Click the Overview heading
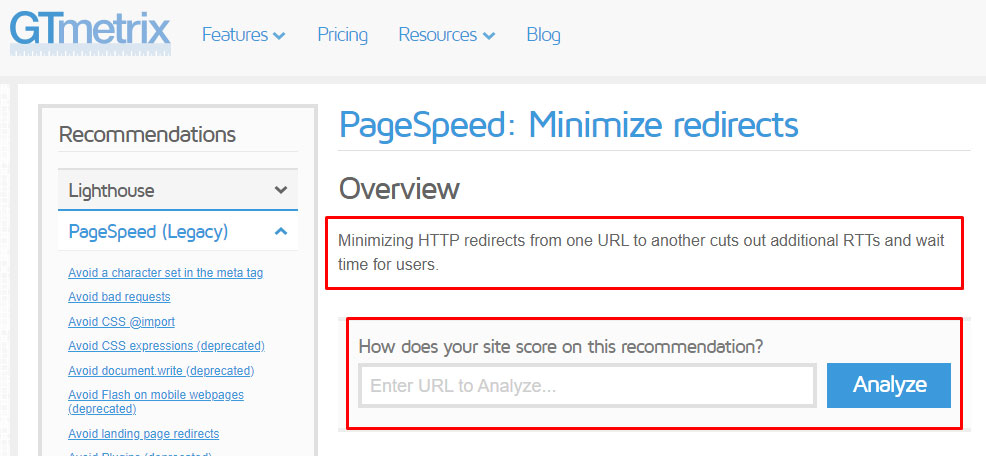Screen dimensions: 986x456 [399, 189]
